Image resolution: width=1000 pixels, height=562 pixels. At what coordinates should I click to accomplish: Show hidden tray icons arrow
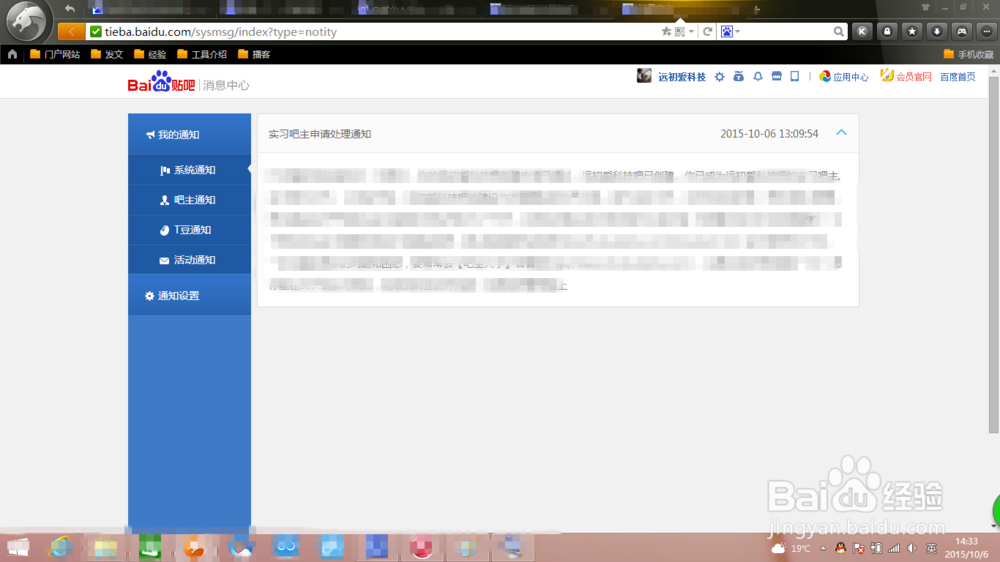[823, 548]
